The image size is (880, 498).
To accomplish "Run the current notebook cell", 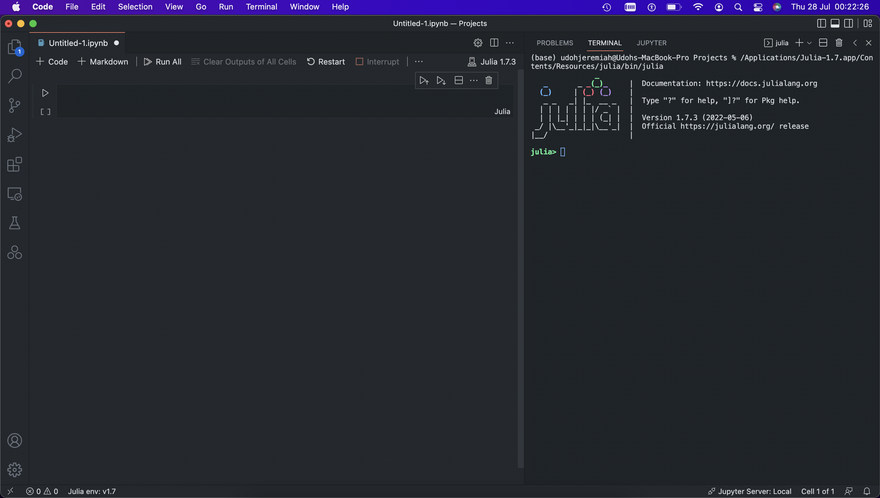I will click(45, 93).
